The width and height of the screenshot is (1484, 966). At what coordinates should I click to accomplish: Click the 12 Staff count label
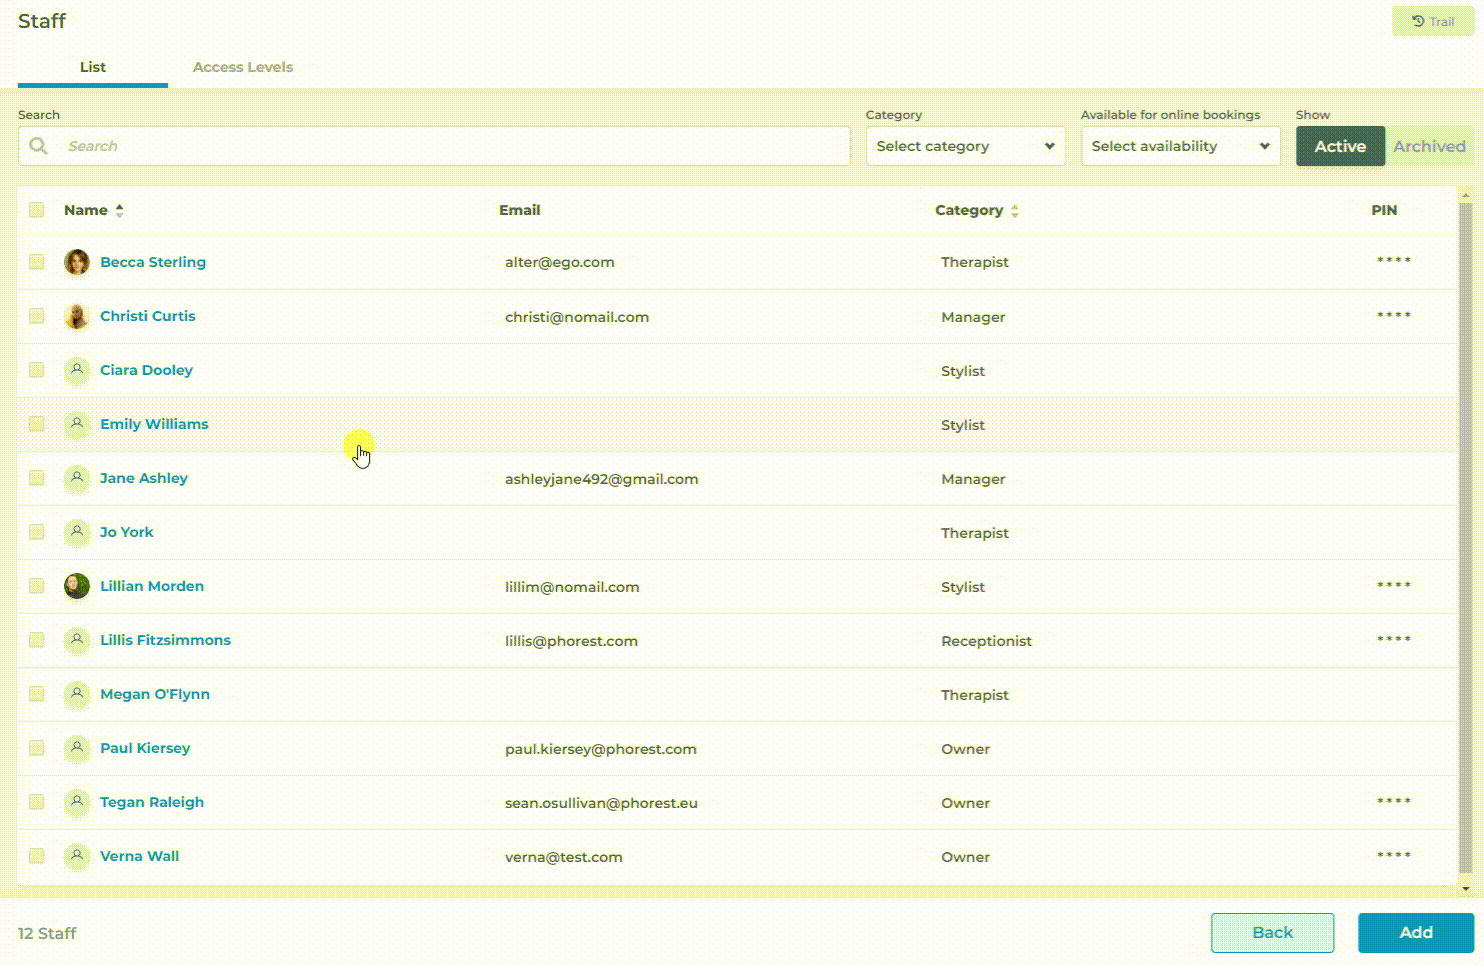[x=47, y=933]
